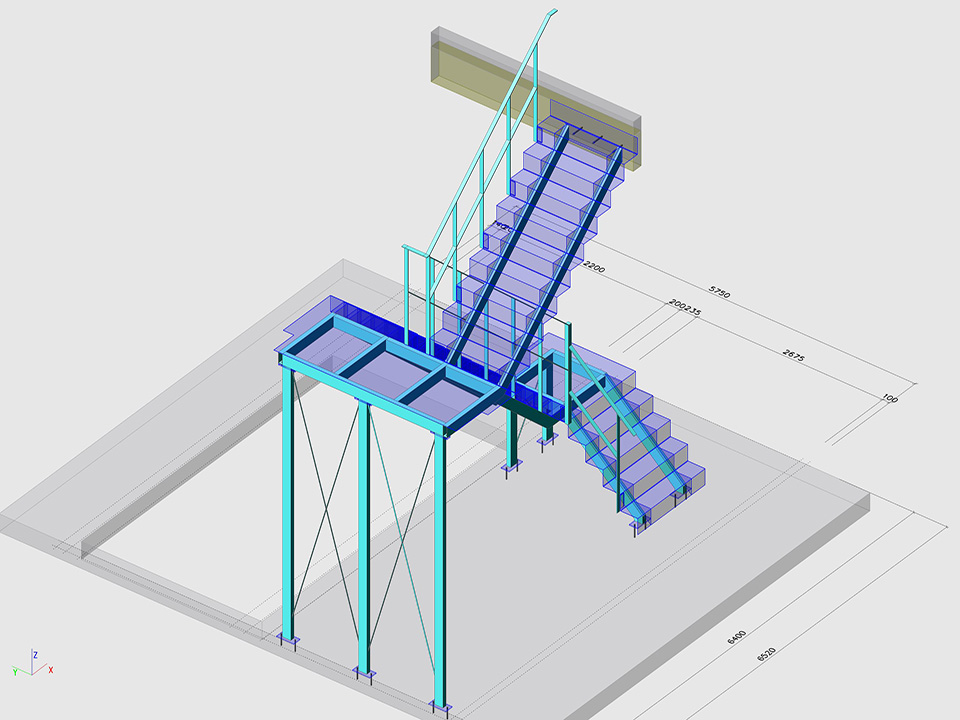This screenshot has height=720, width=960.
Task: Pick the 6520 dimension annotation
Action: [x=767, y=655]
